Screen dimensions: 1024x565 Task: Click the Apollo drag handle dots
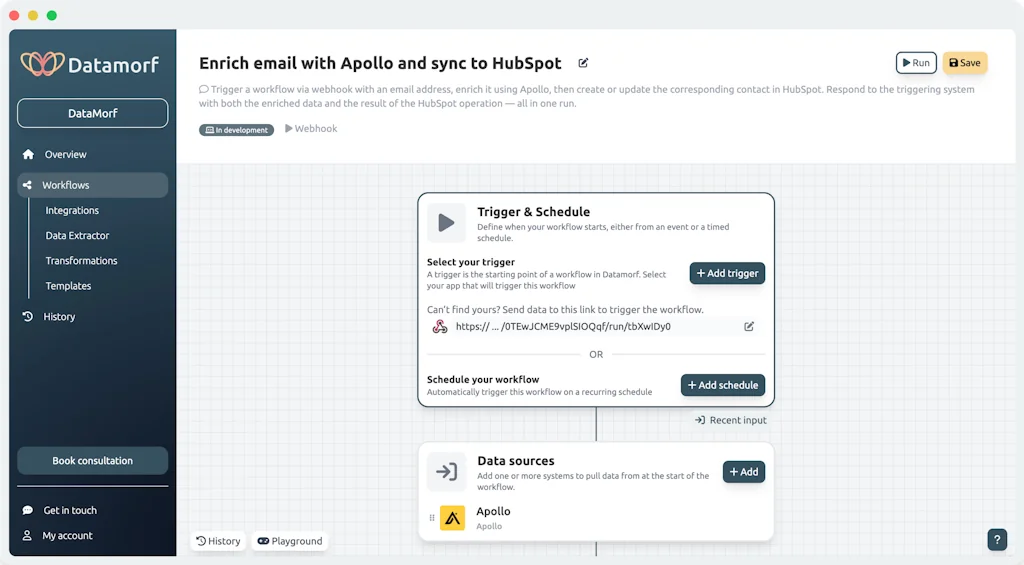tap(432, 518)
